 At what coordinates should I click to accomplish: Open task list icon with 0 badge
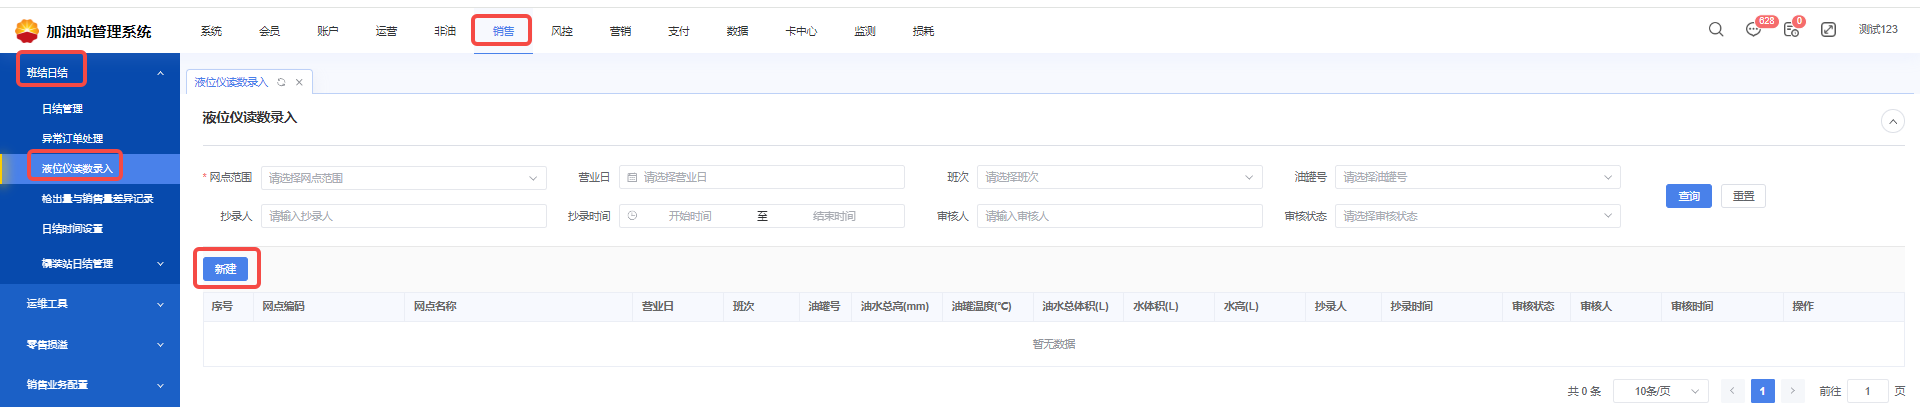click(x=1791, y=30)
